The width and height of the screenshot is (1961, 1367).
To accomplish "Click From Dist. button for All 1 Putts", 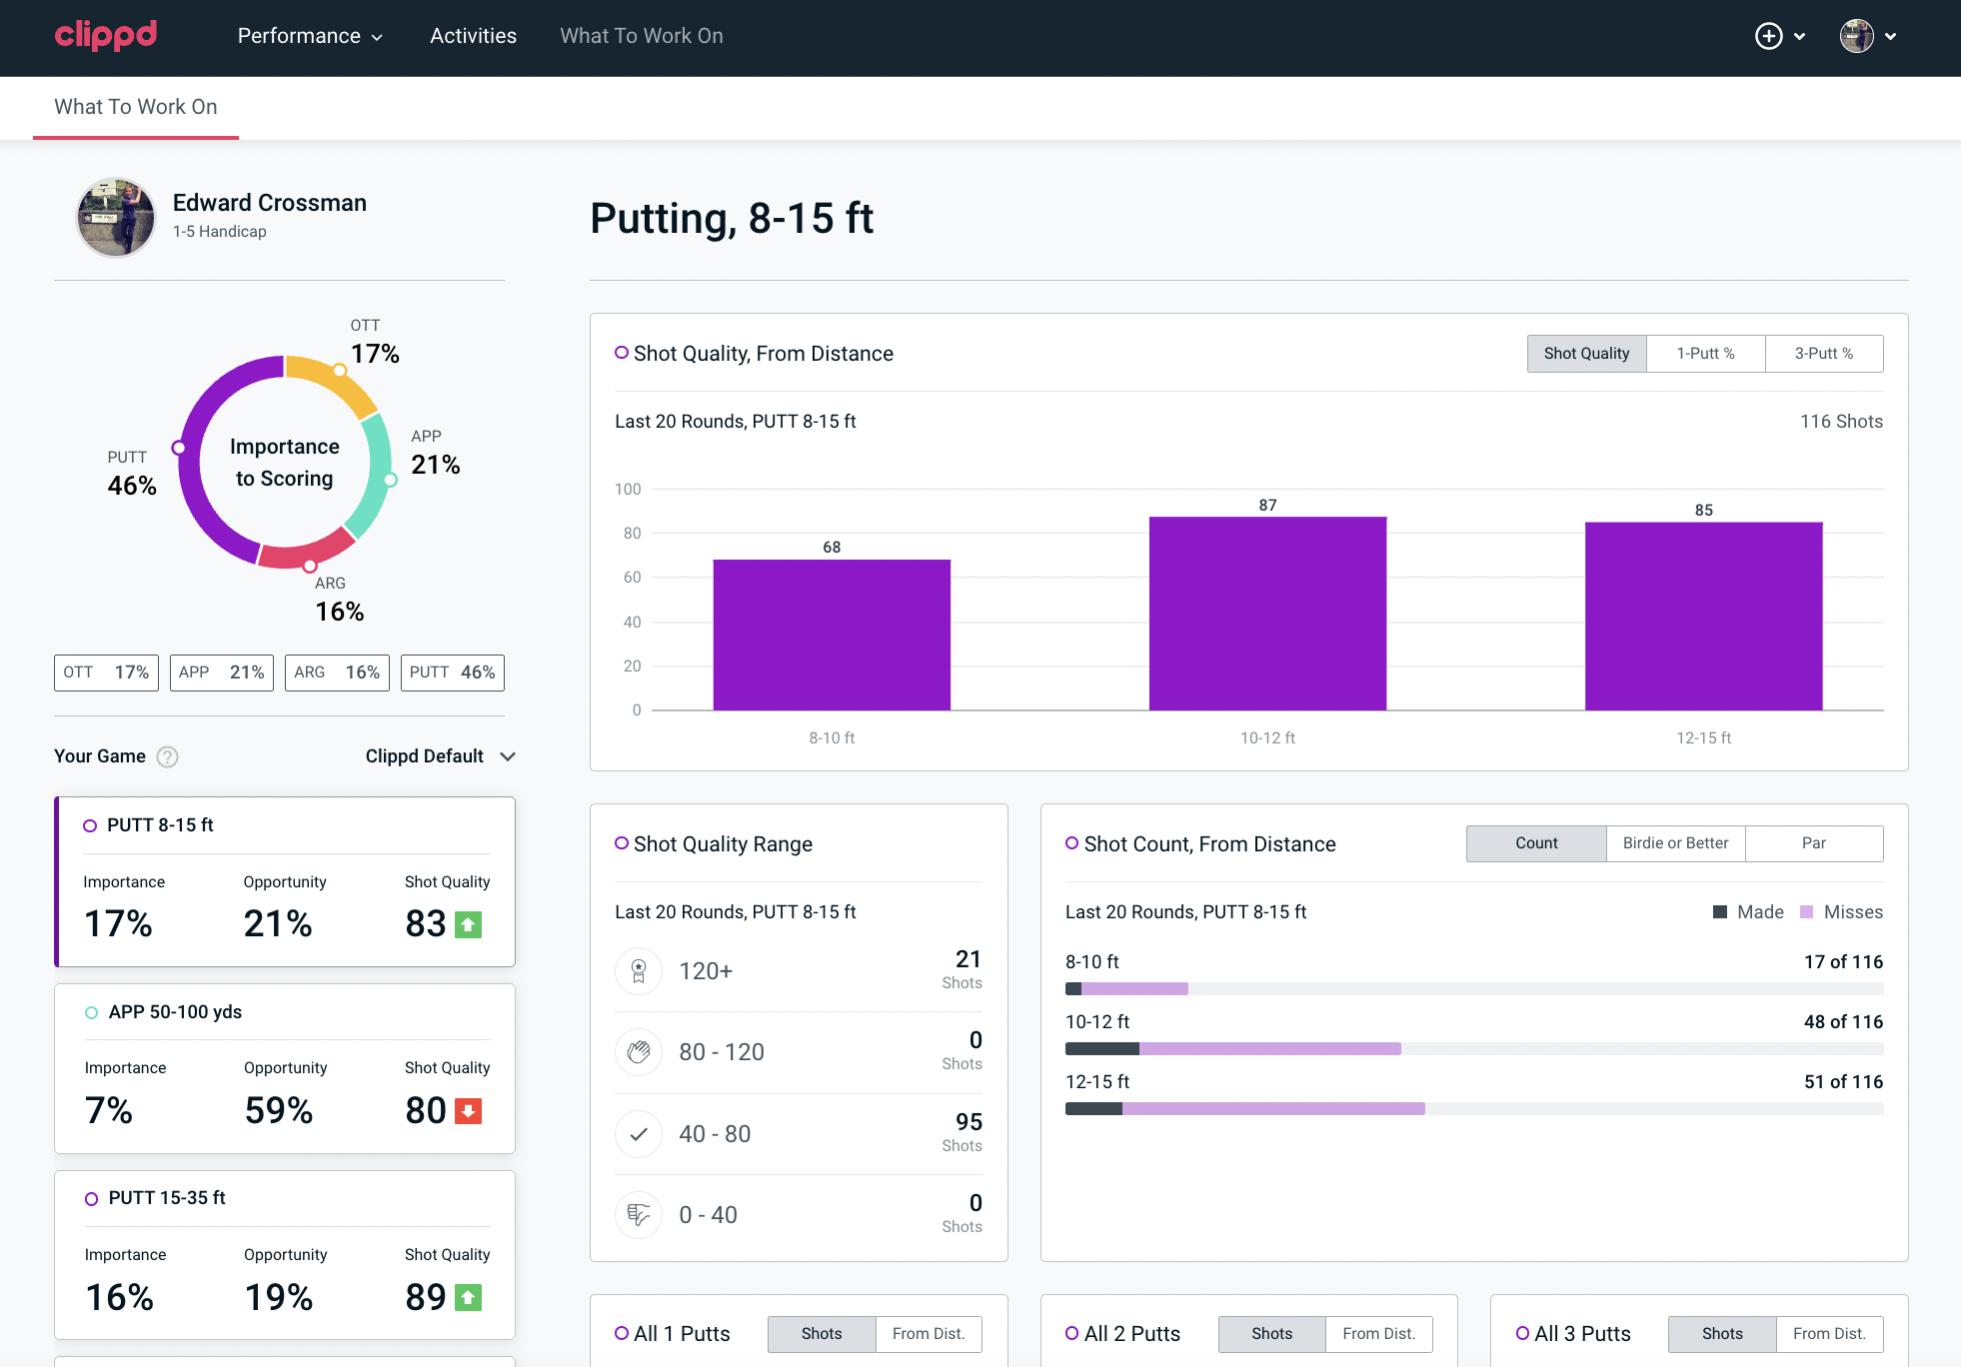I will [x=928, y=1333].
